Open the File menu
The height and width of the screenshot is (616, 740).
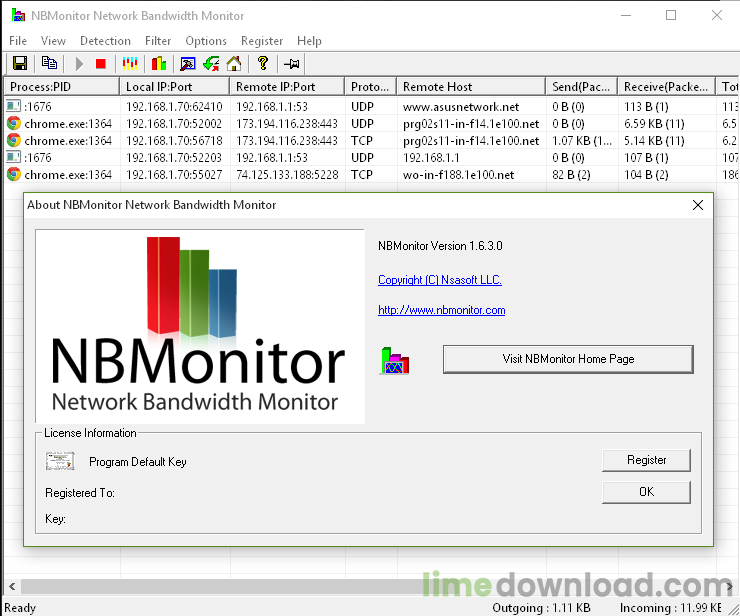point(18,41)
